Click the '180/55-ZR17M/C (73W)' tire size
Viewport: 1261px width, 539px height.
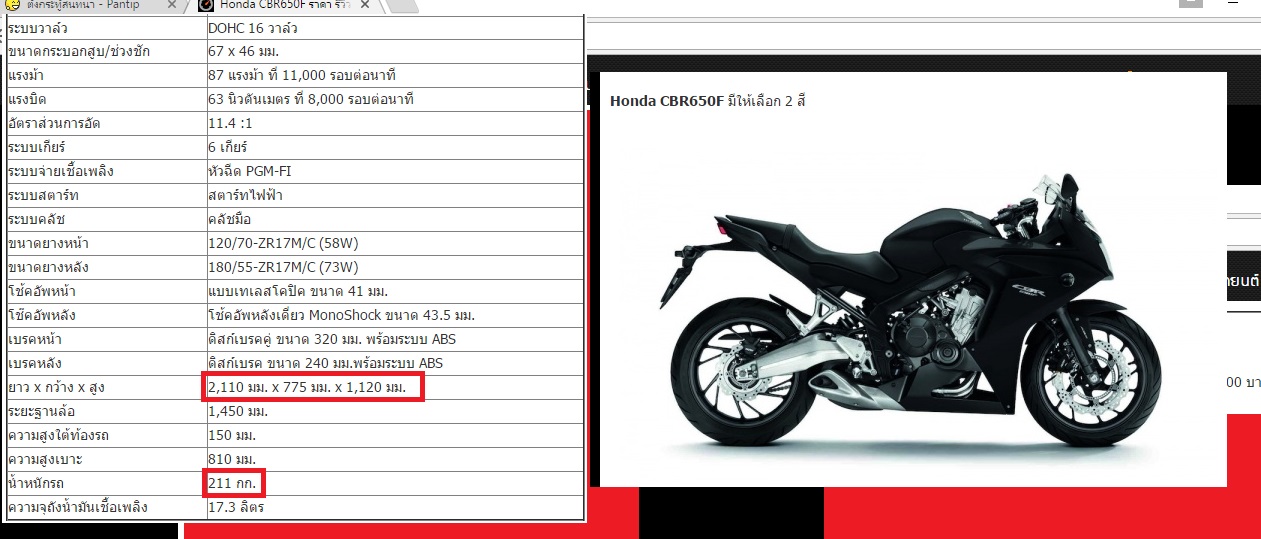coord(283,268)
